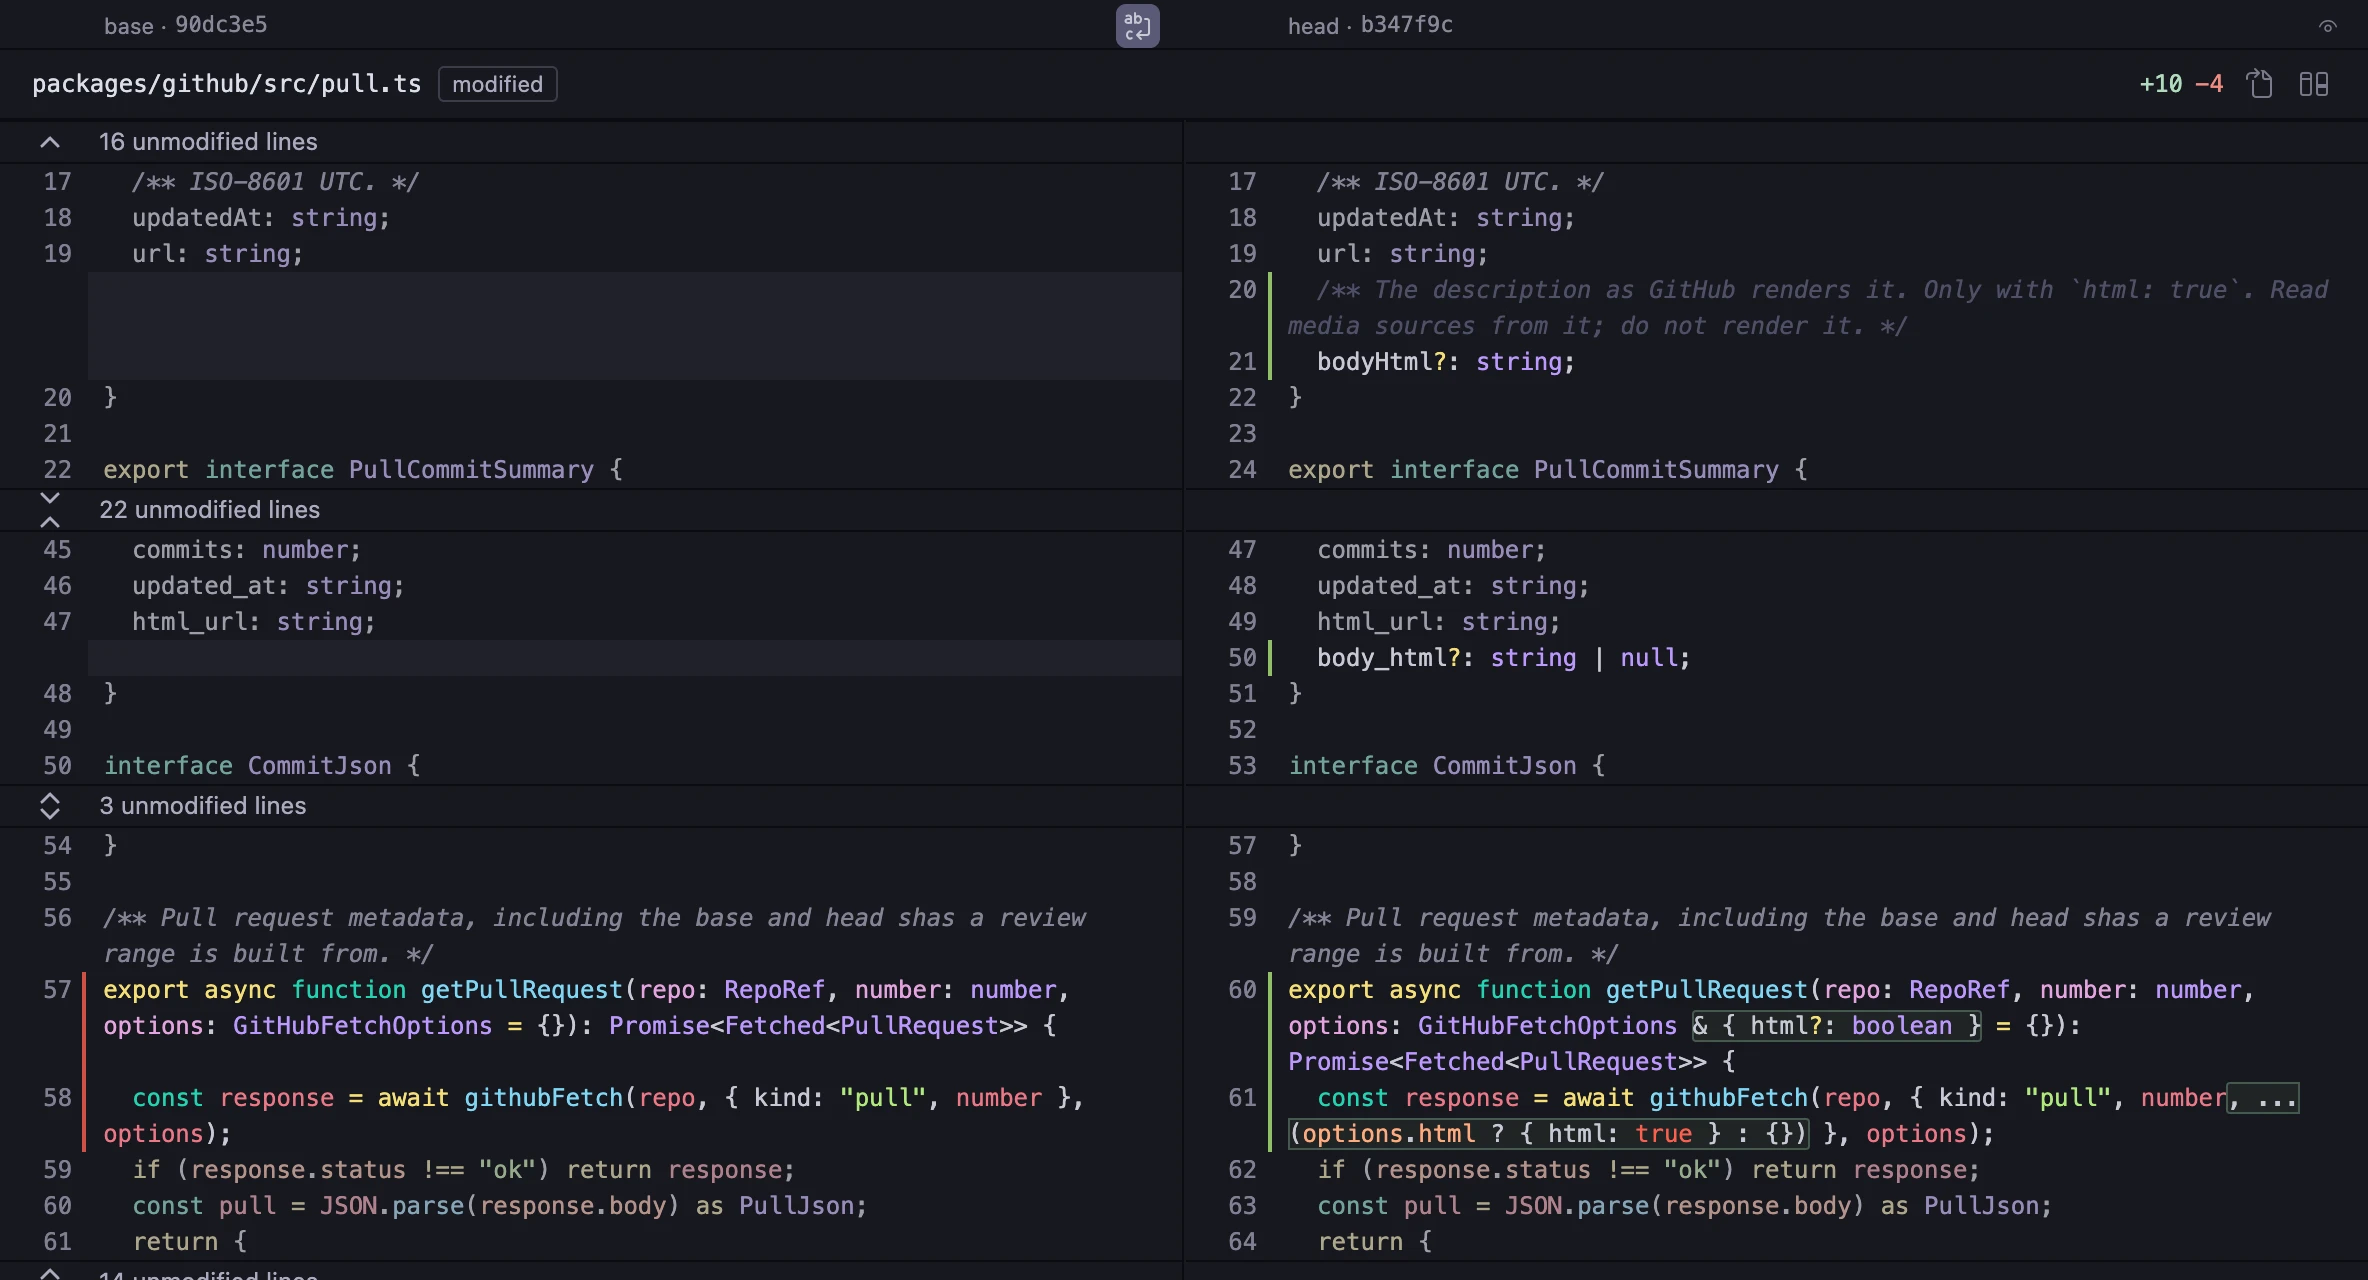The width and height of the screenshot is (2368, 1280).
Task: Click head line 53 'interface CommitJson {'
Action: tap(1447, 766)
